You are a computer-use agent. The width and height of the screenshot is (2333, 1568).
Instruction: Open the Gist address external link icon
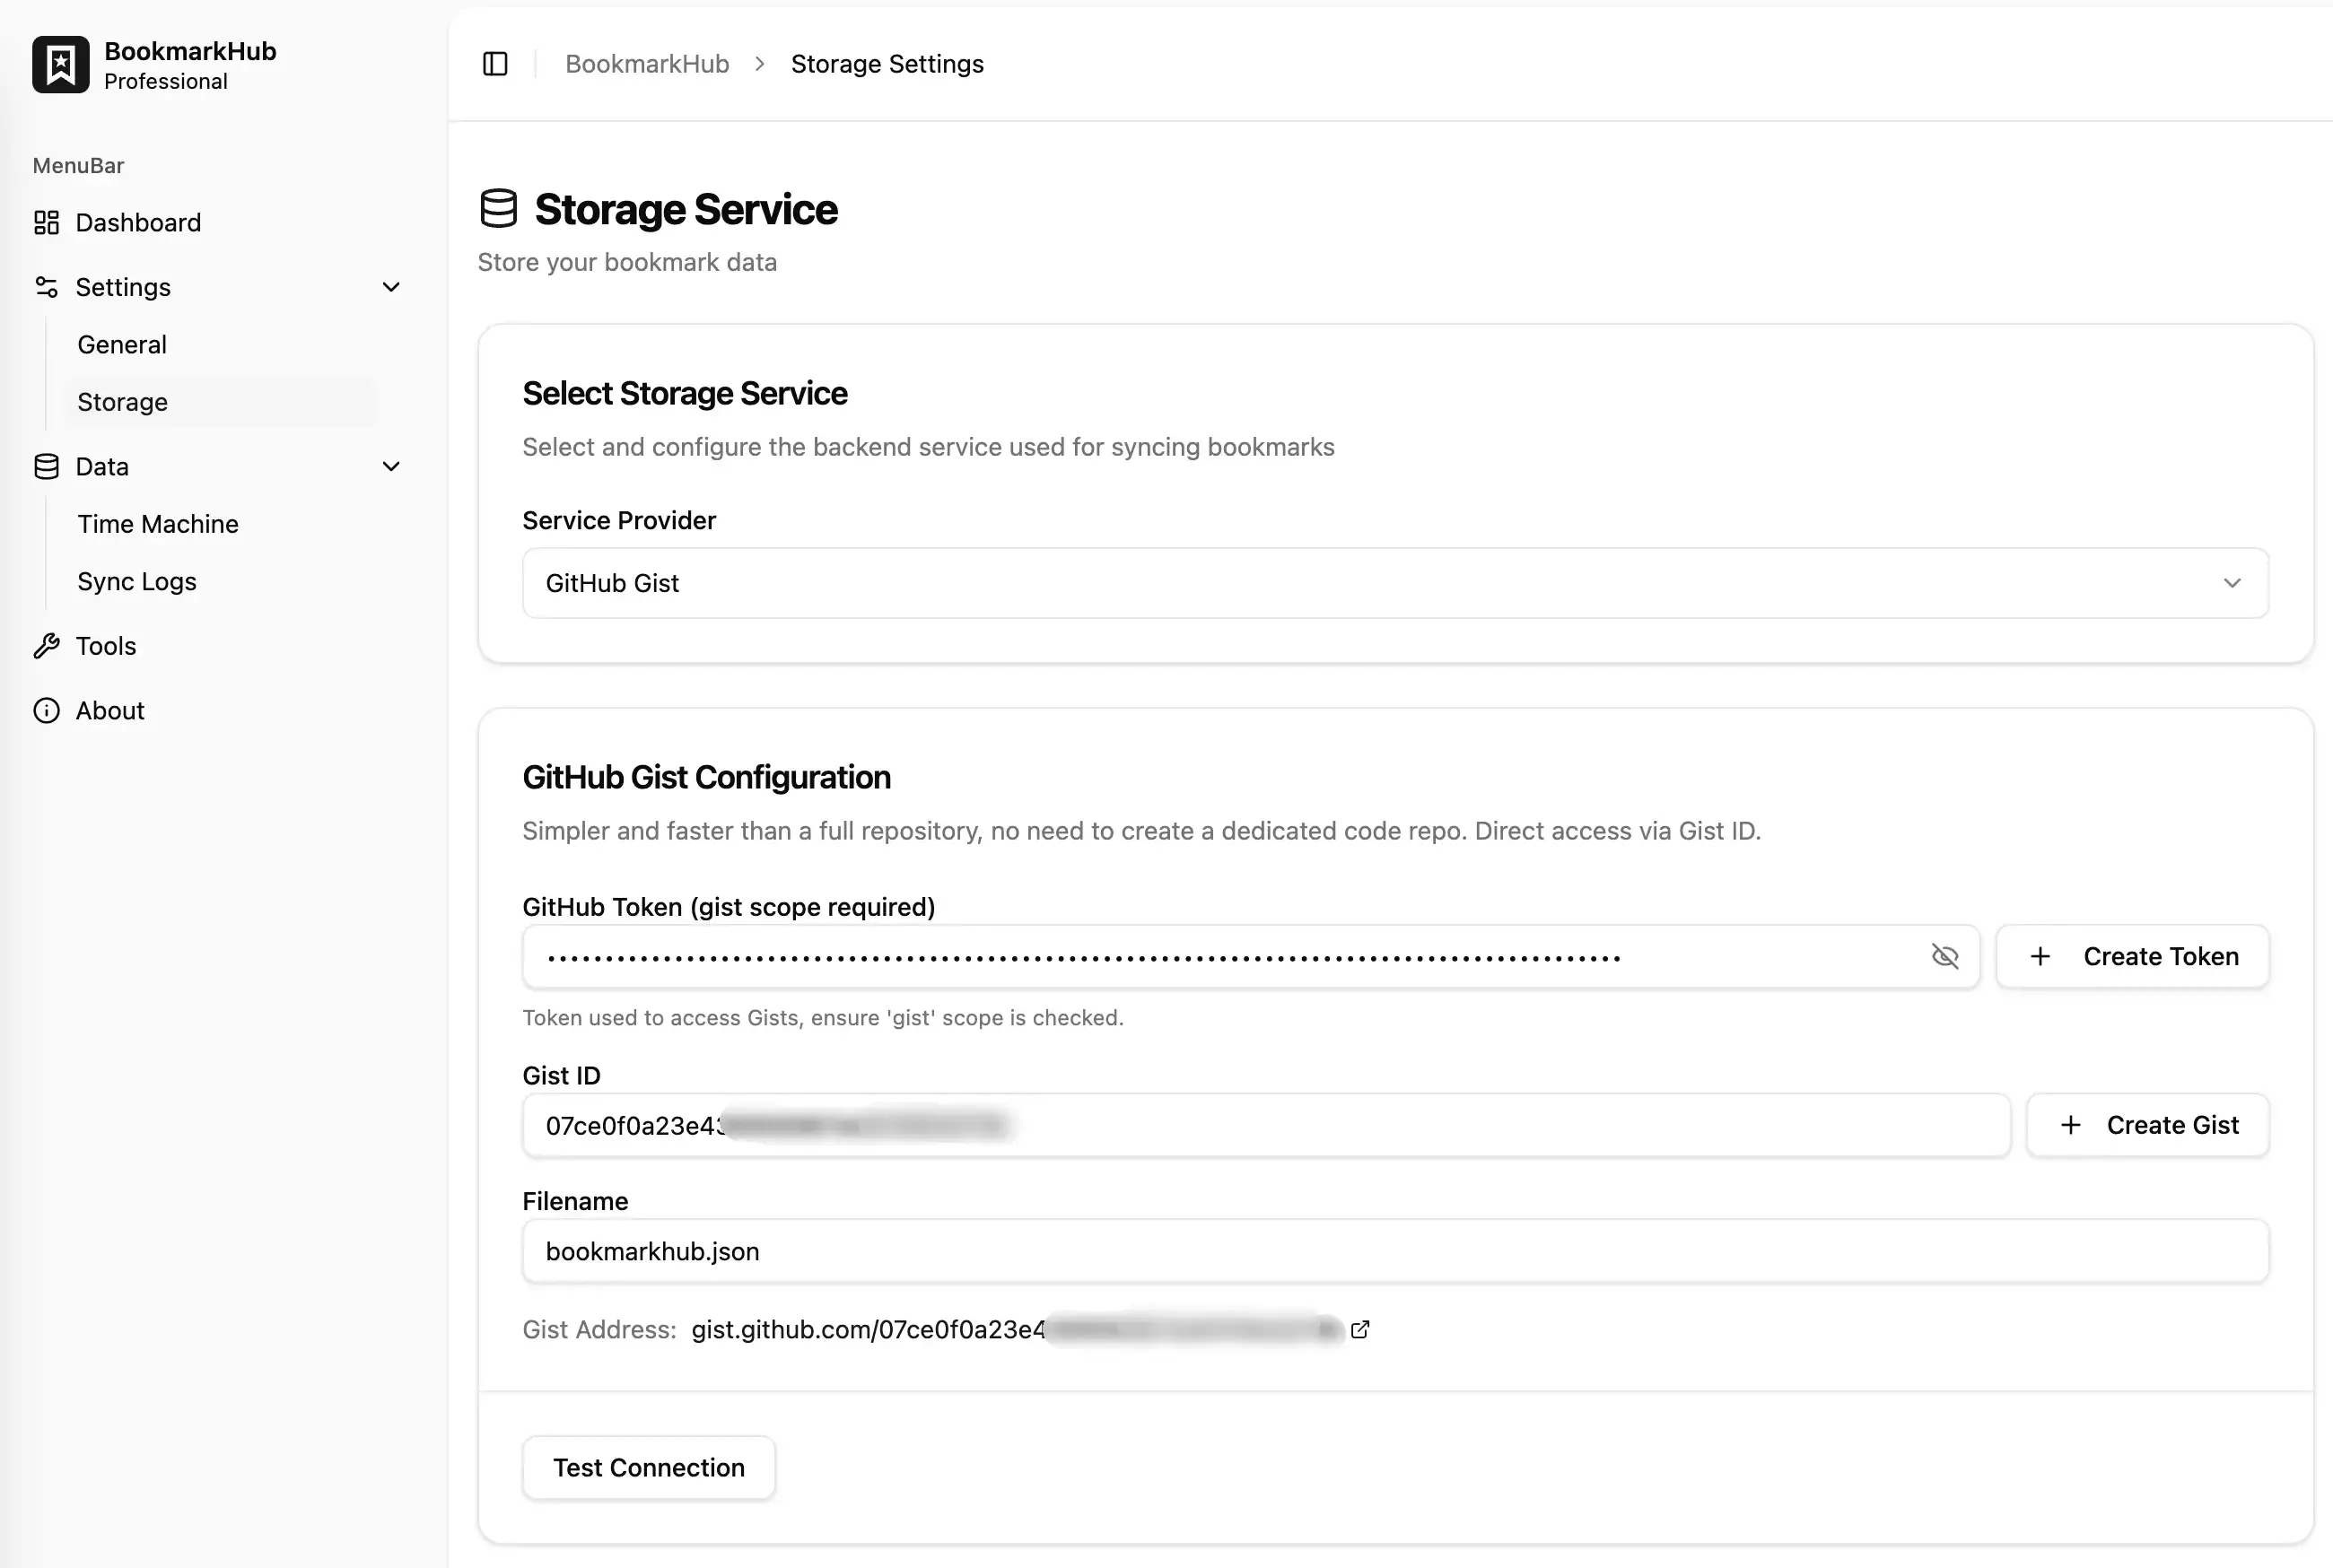pyautogui.click(x=1360, y=1329)
